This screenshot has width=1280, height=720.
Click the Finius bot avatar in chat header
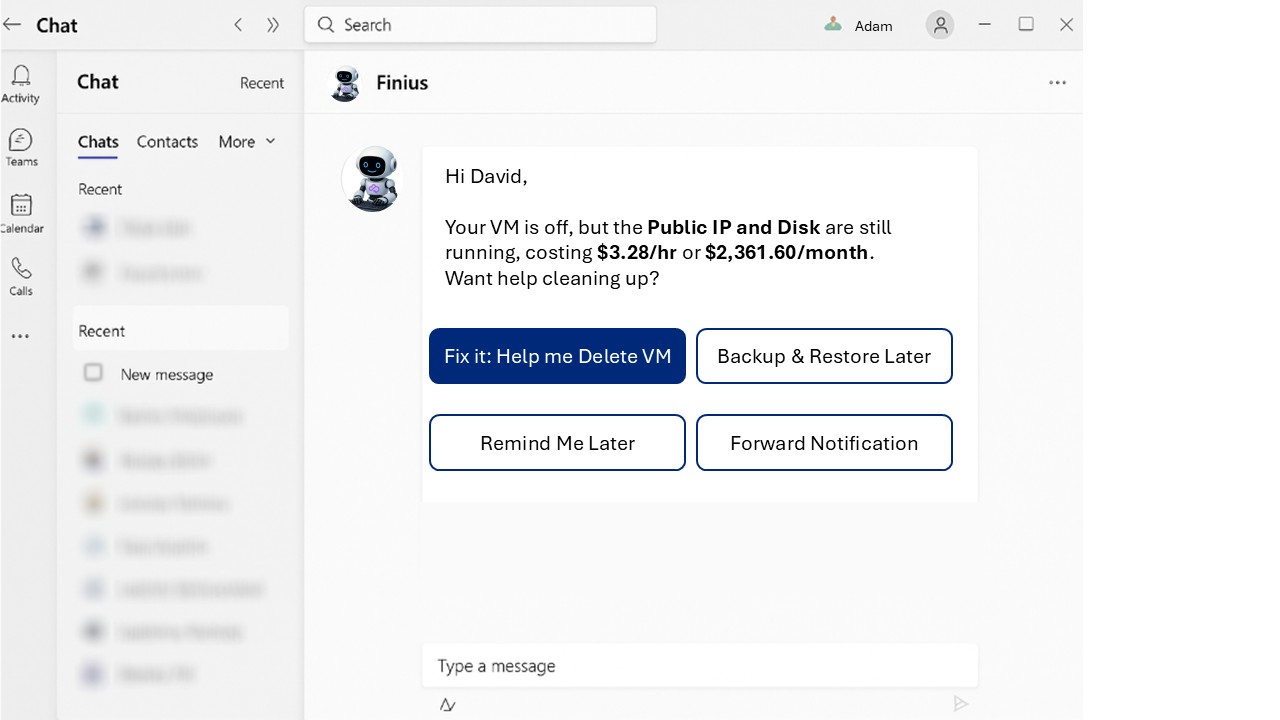click(345, 83)
